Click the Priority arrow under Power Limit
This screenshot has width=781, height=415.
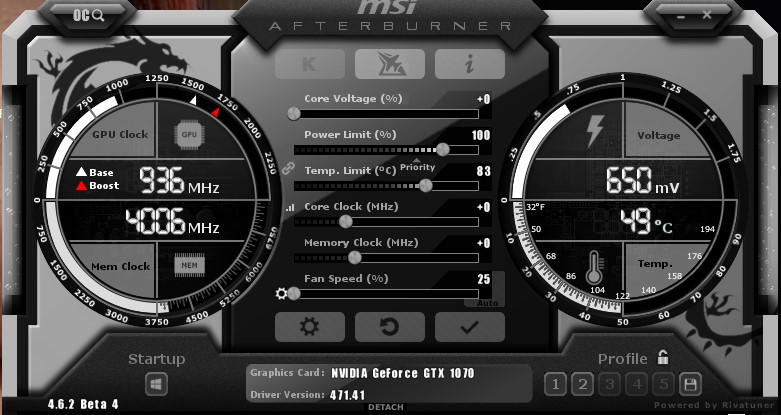[417, 160]
